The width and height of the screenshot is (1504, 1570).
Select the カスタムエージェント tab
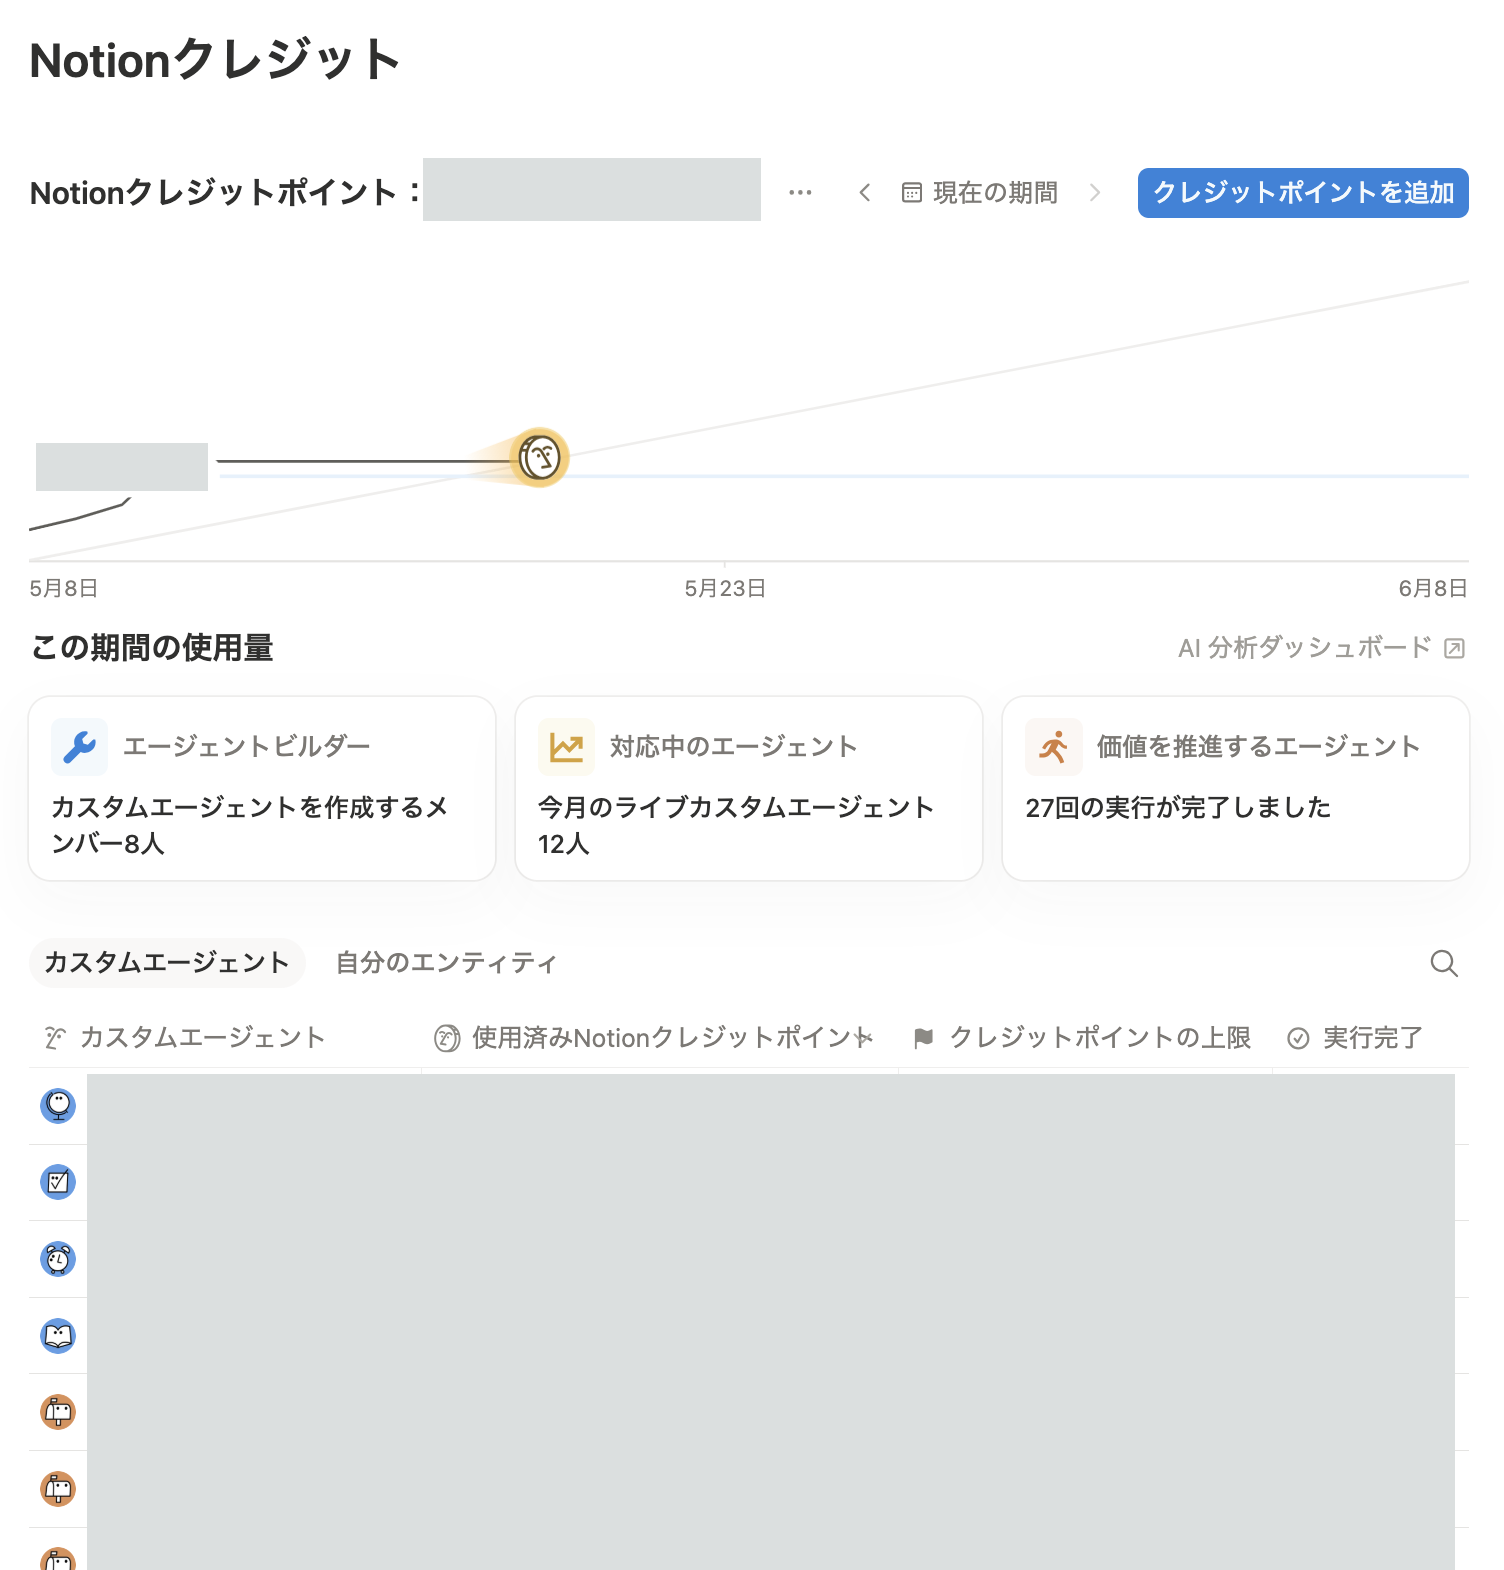click(167, 962)
